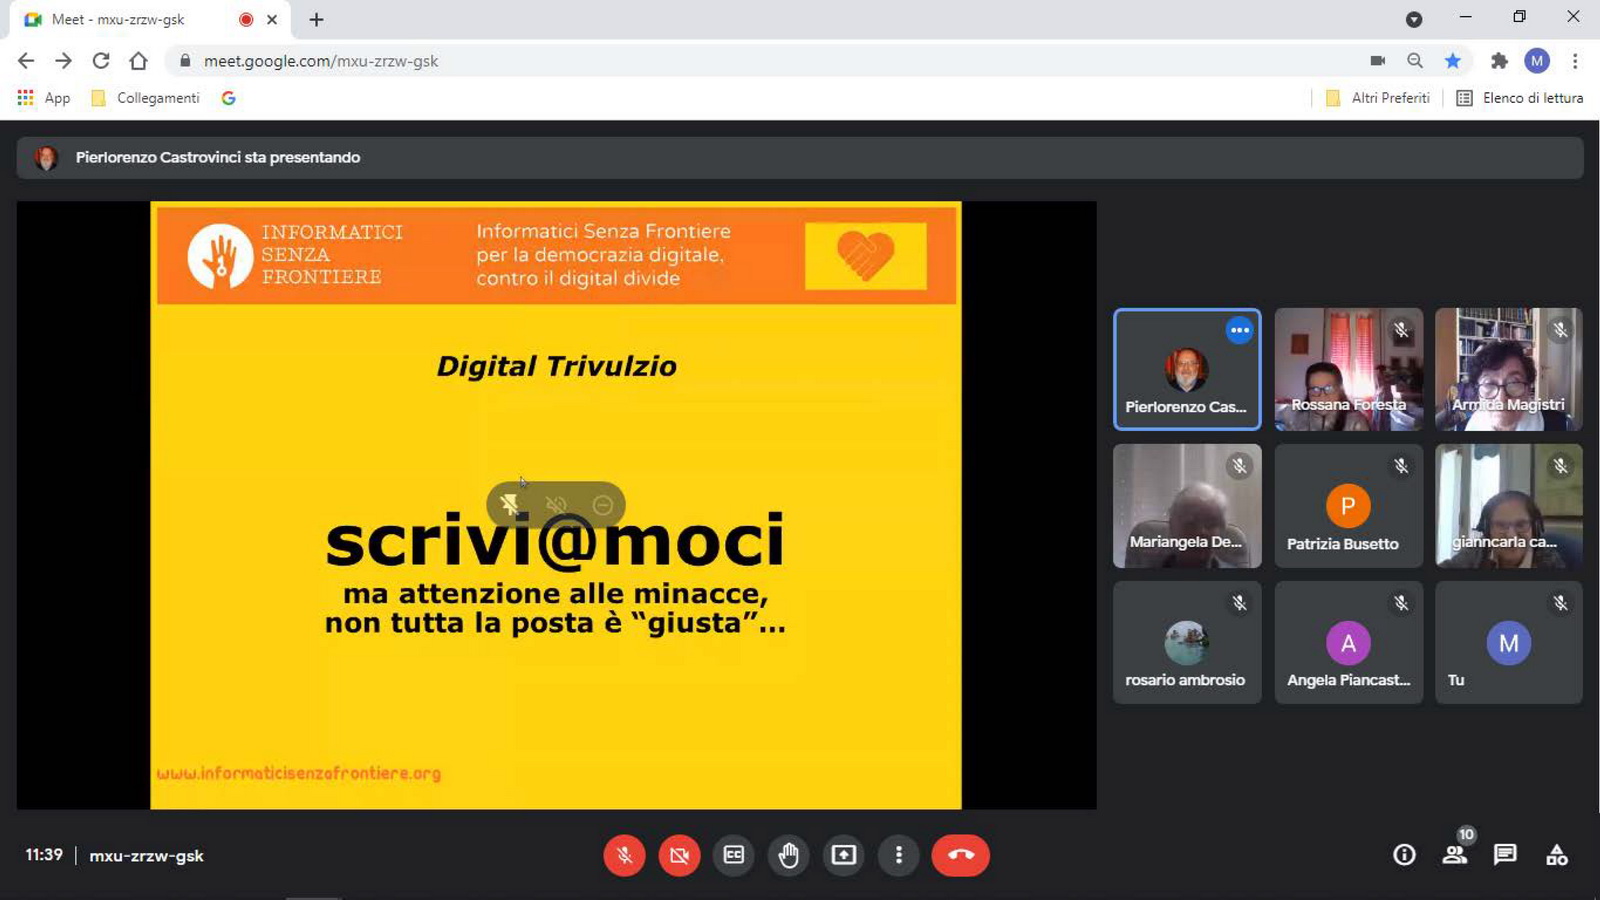This screenshot has height=900, width=1600.
Task: Click the presenter avatar in the presenting banner
Action: [x=46, y=158]
